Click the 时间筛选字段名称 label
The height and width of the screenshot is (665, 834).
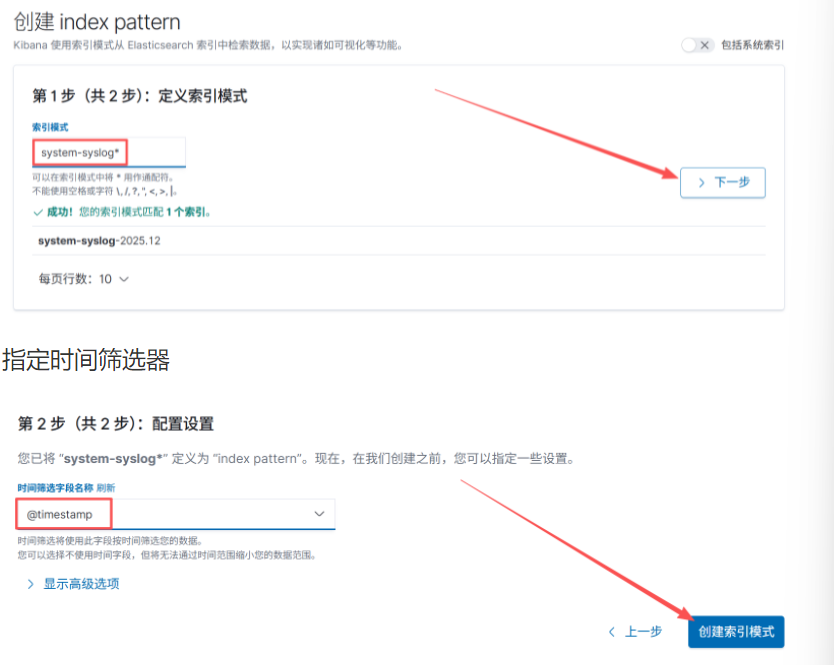tap(55, 487)
